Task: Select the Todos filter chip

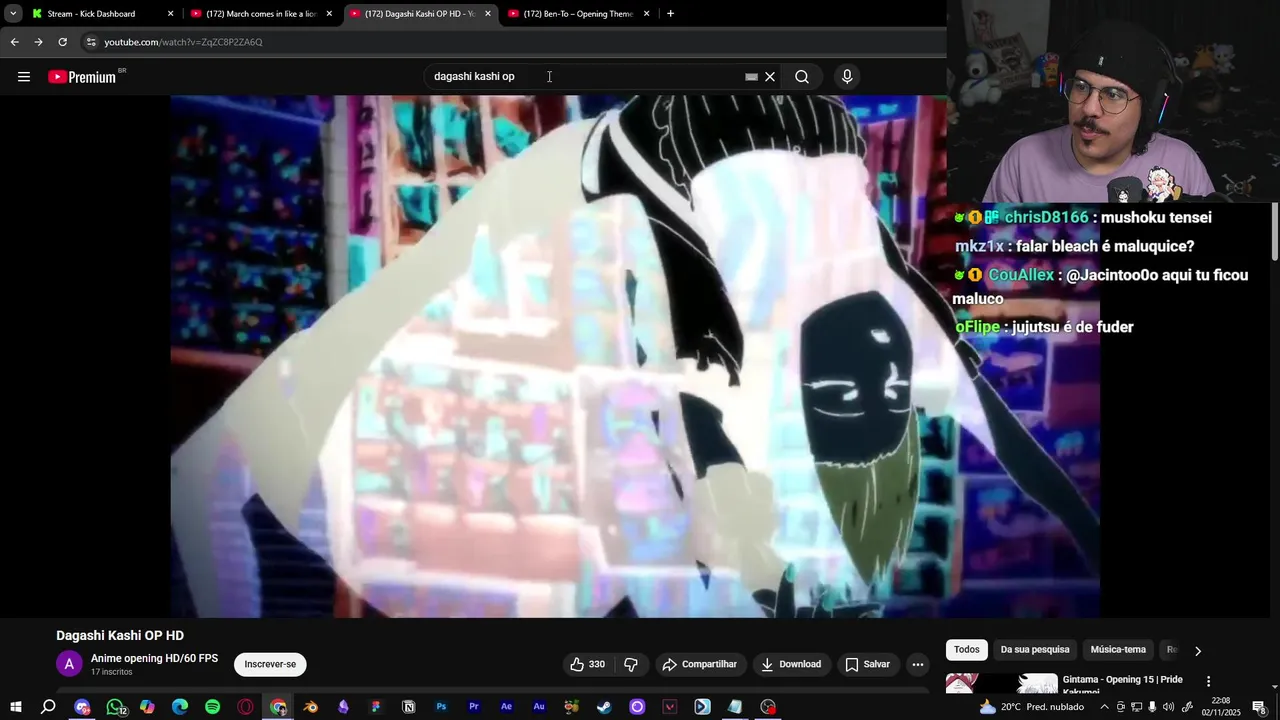Action: click(967, 650)
